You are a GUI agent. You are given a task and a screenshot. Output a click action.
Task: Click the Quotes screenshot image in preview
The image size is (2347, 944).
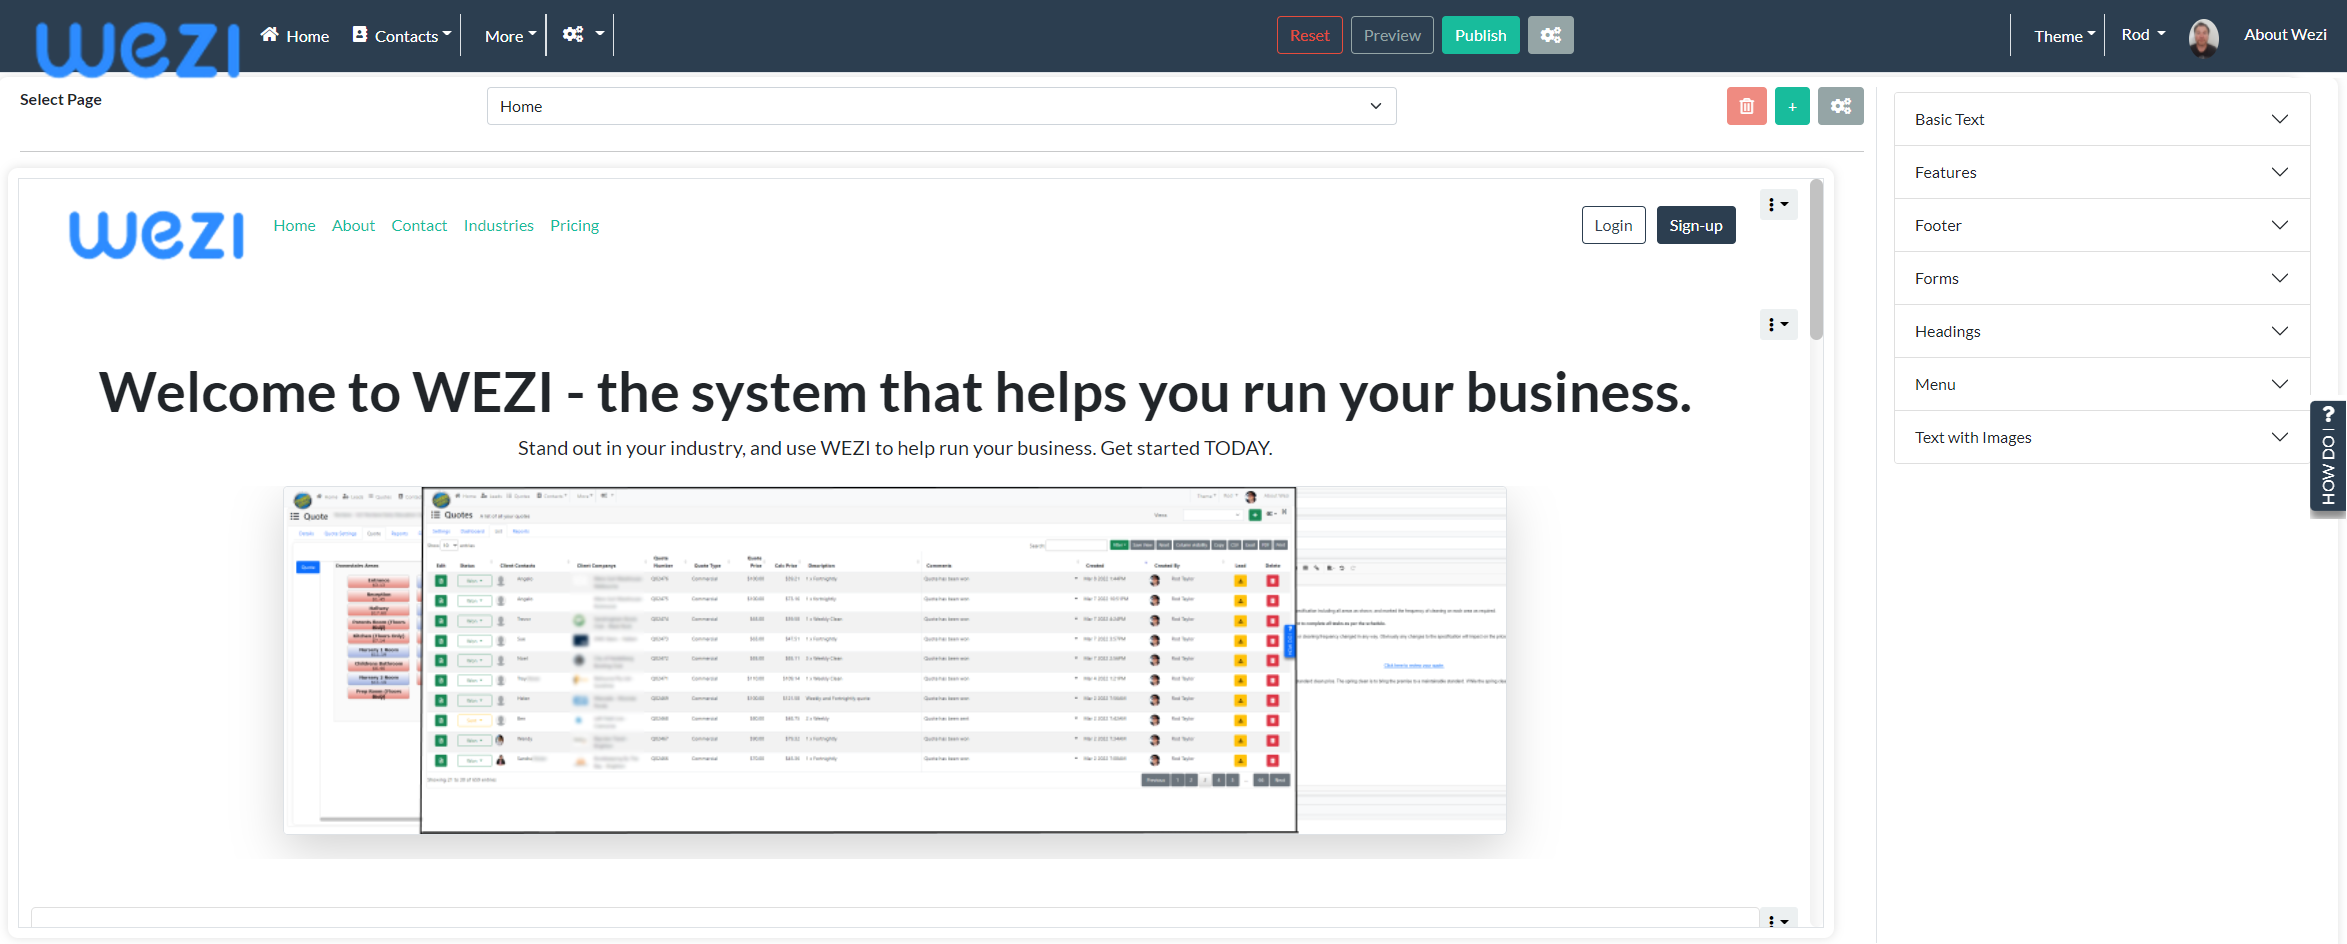point(895,660)
